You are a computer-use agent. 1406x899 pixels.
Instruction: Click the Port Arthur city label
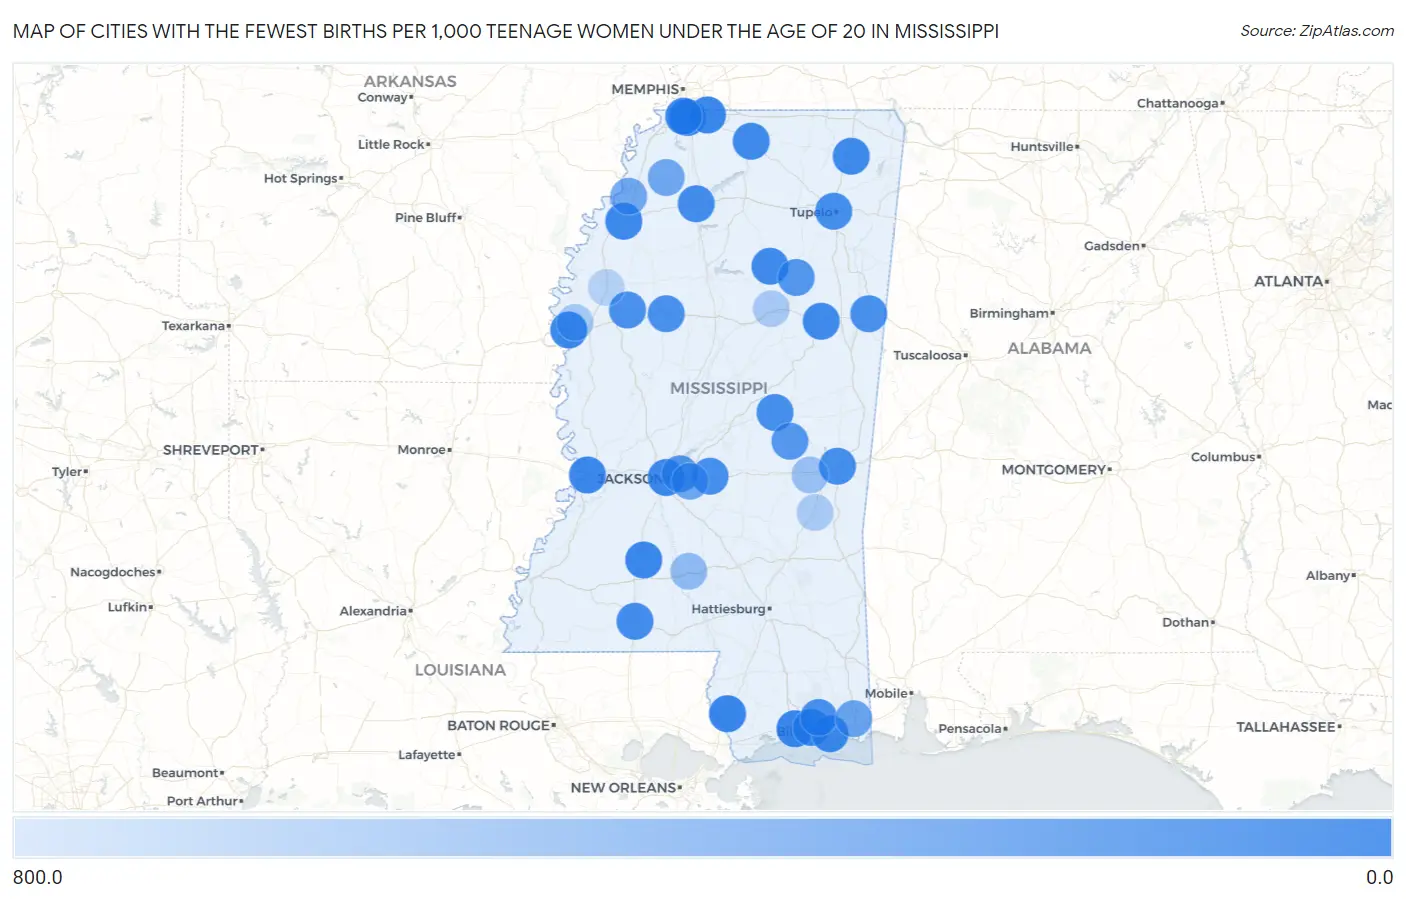[x=203, y=801]
